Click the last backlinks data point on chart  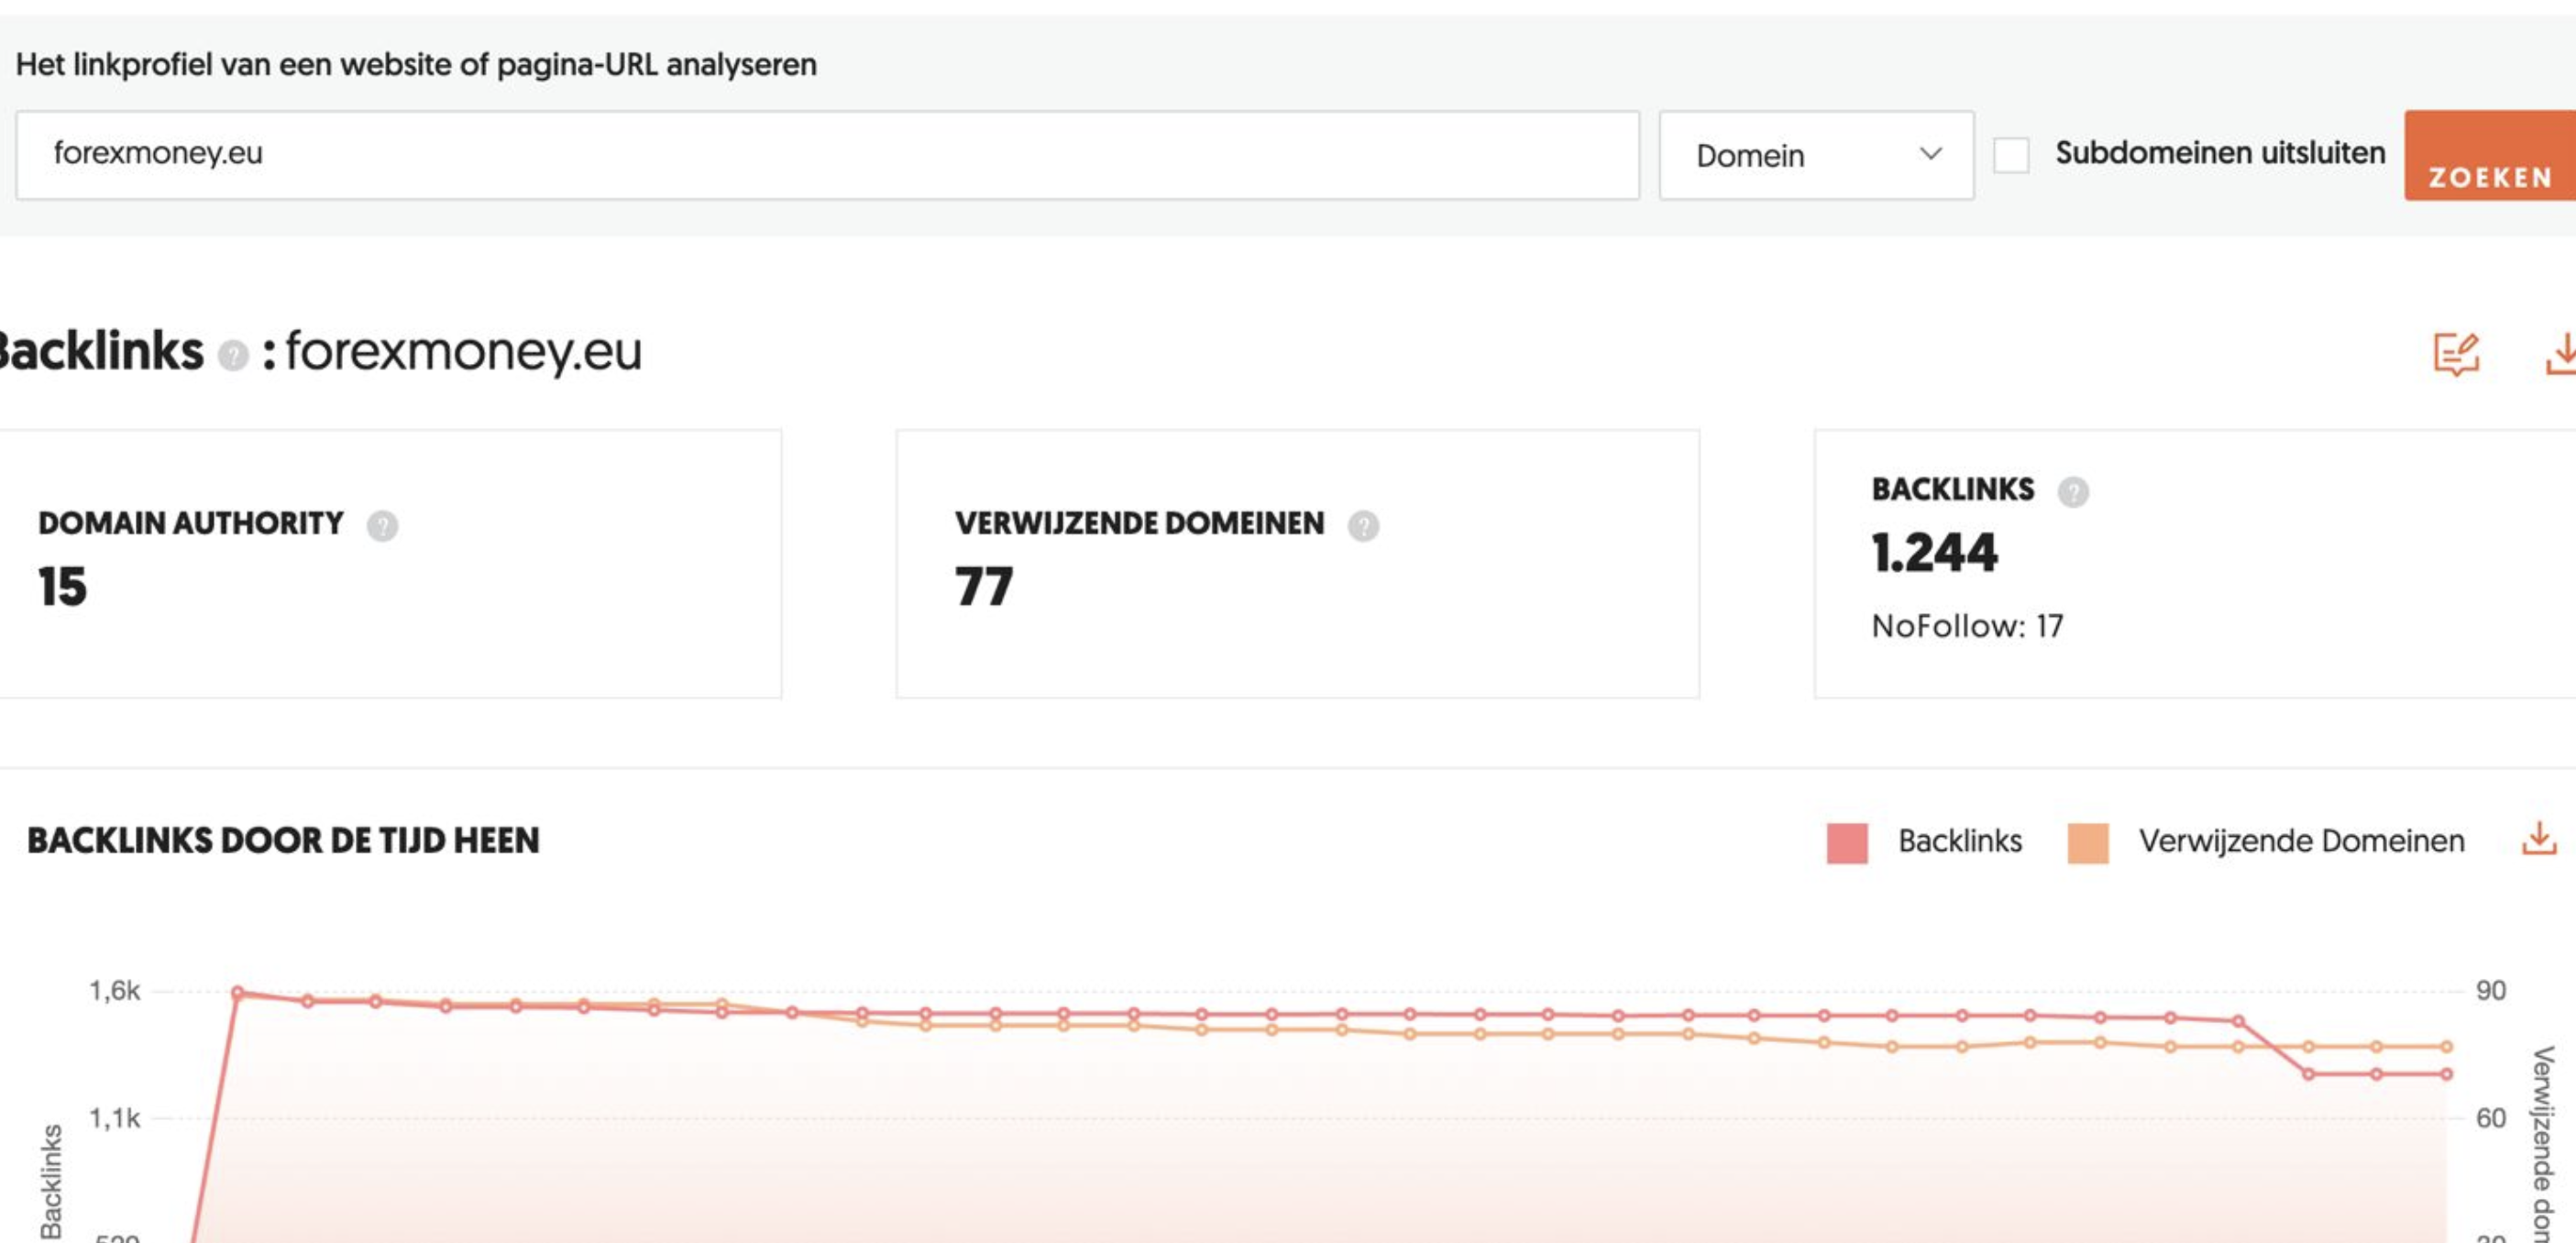[2446, 1074]
